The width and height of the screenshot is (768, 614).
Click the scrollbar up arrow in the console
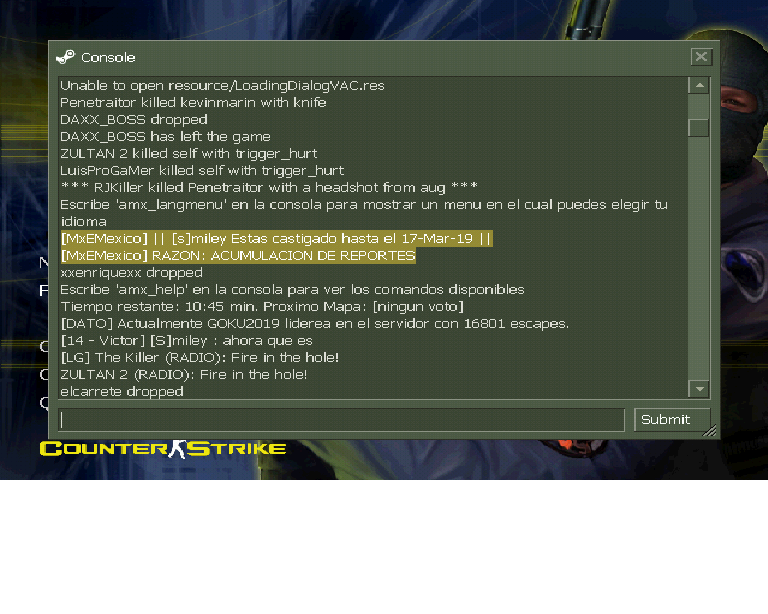[699, 86]
